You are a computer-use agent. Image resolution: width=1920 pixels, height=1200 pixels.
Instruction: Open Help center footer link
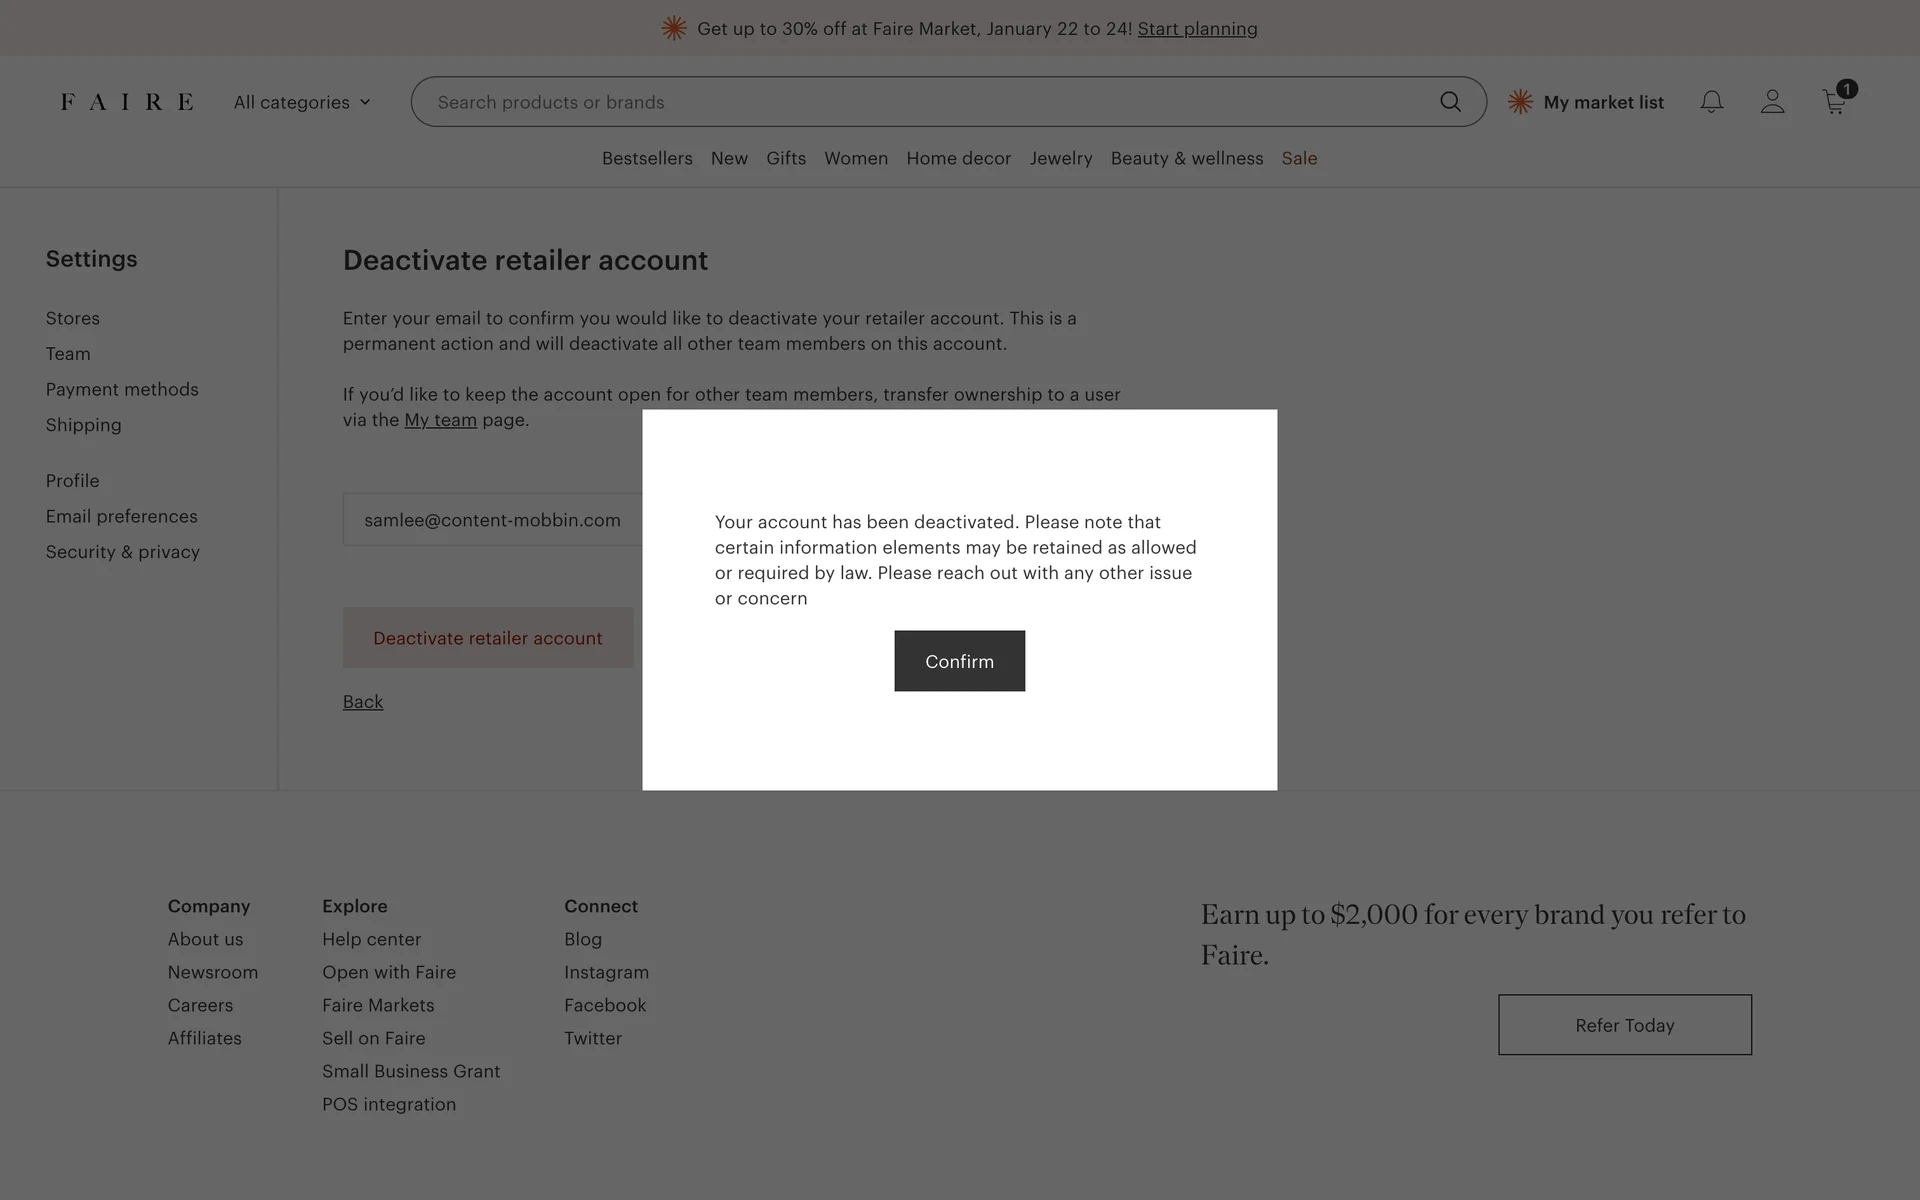(x=371, y=939)
